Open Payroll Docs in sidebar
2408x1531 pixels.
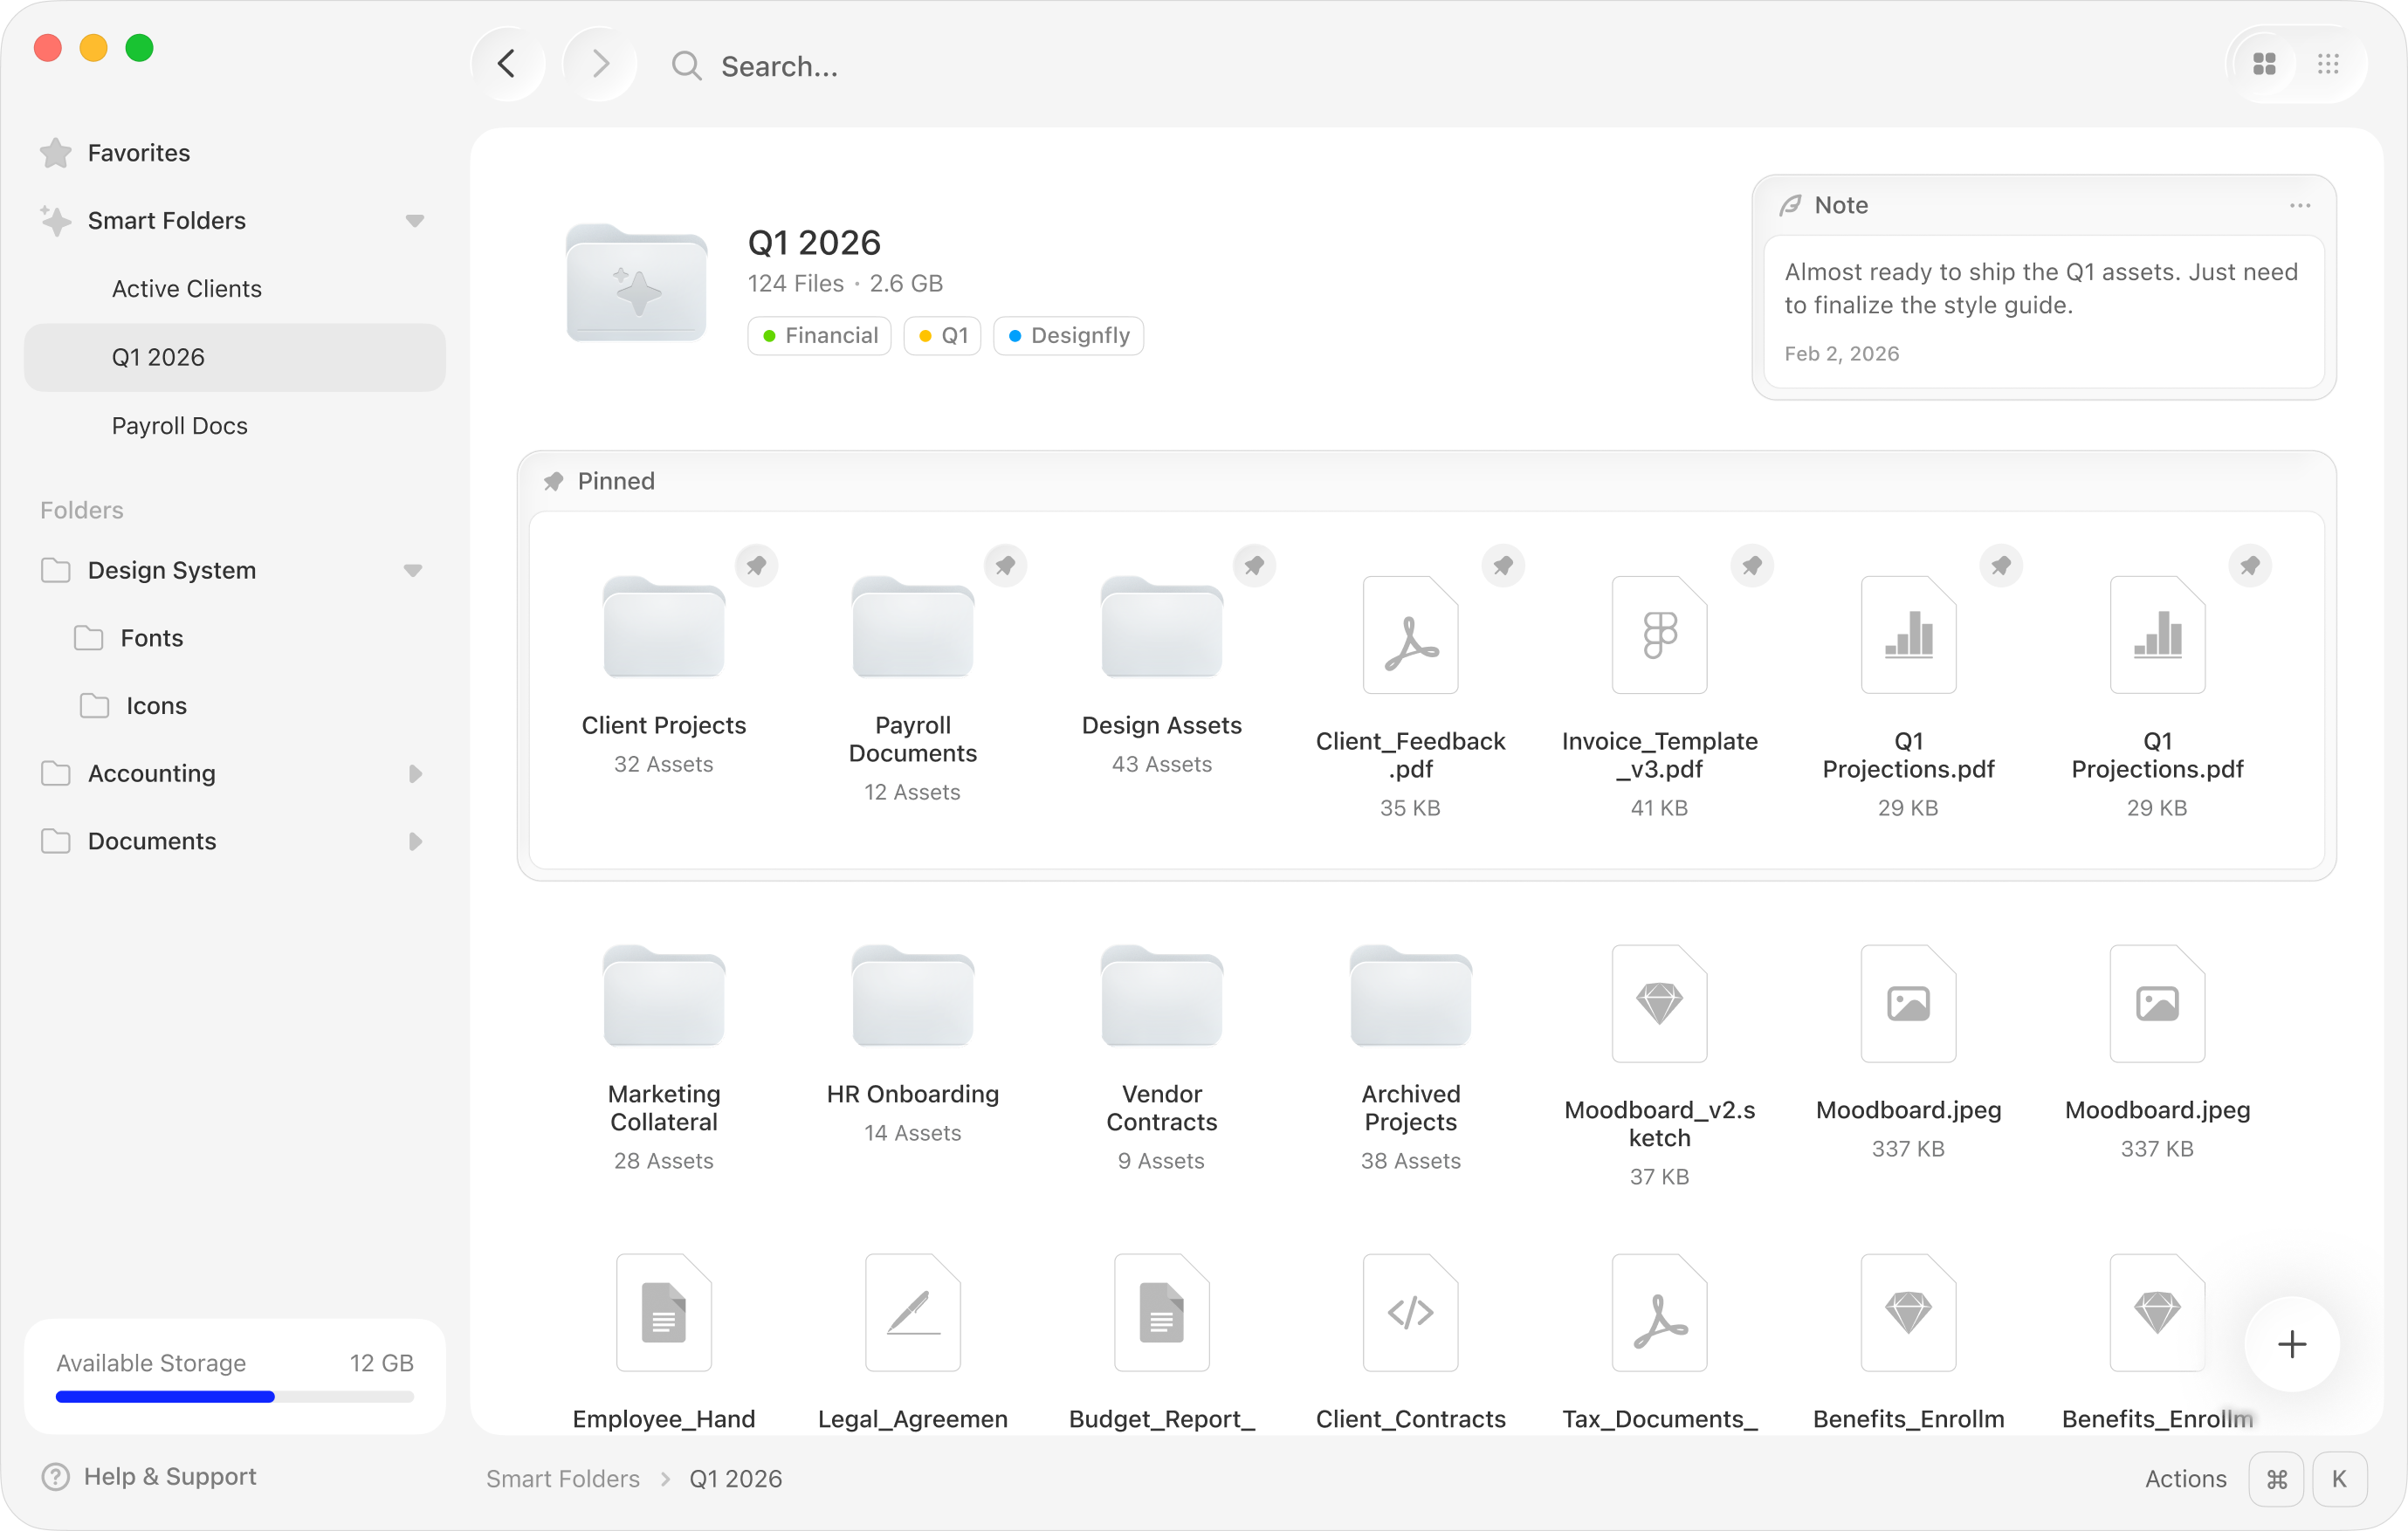(x=180, y=426)
